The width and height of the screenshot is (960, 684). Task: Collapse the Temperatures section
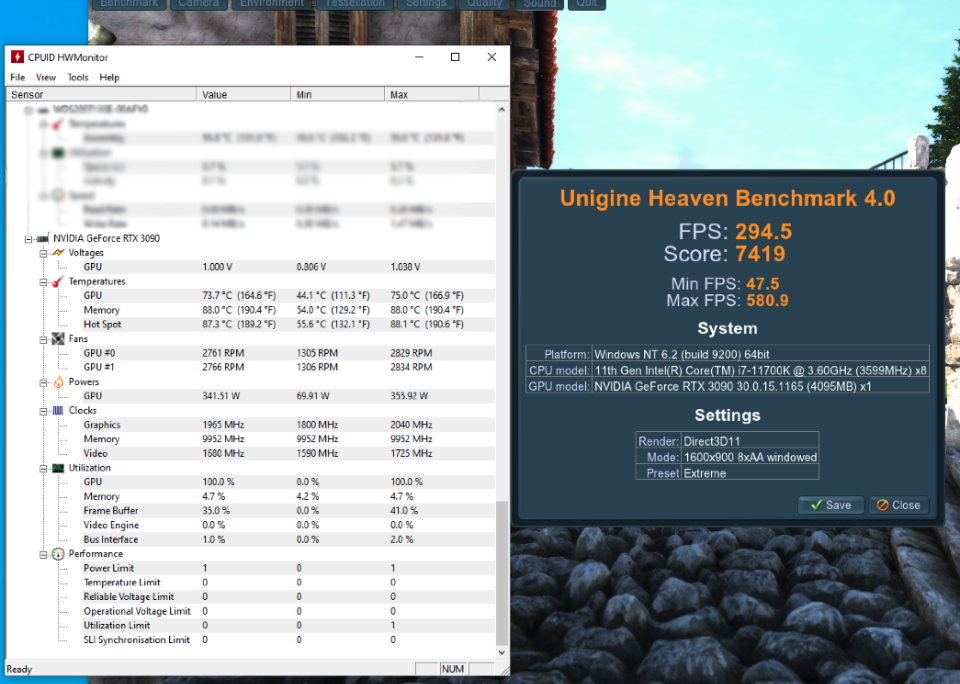click(43, 282)
